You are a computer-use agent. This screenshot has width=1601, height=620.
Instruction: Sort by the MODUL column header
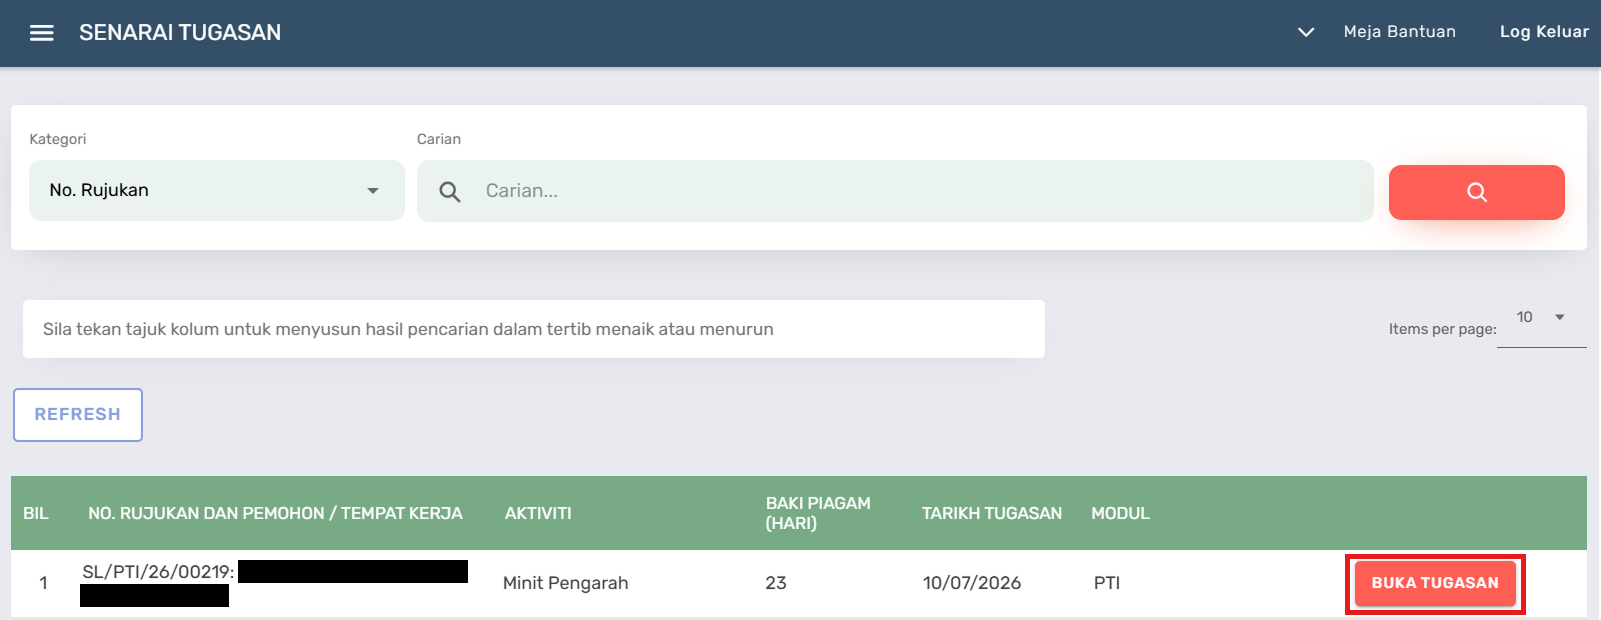point(1120,513)
